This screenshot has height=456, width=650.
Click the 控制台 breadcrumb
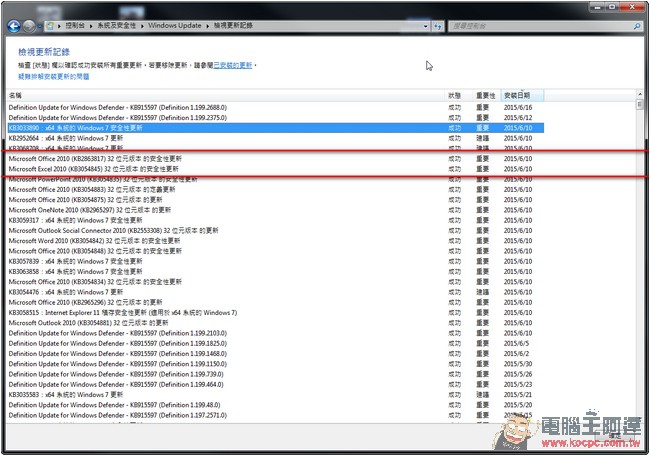click(x=75, y=25)
